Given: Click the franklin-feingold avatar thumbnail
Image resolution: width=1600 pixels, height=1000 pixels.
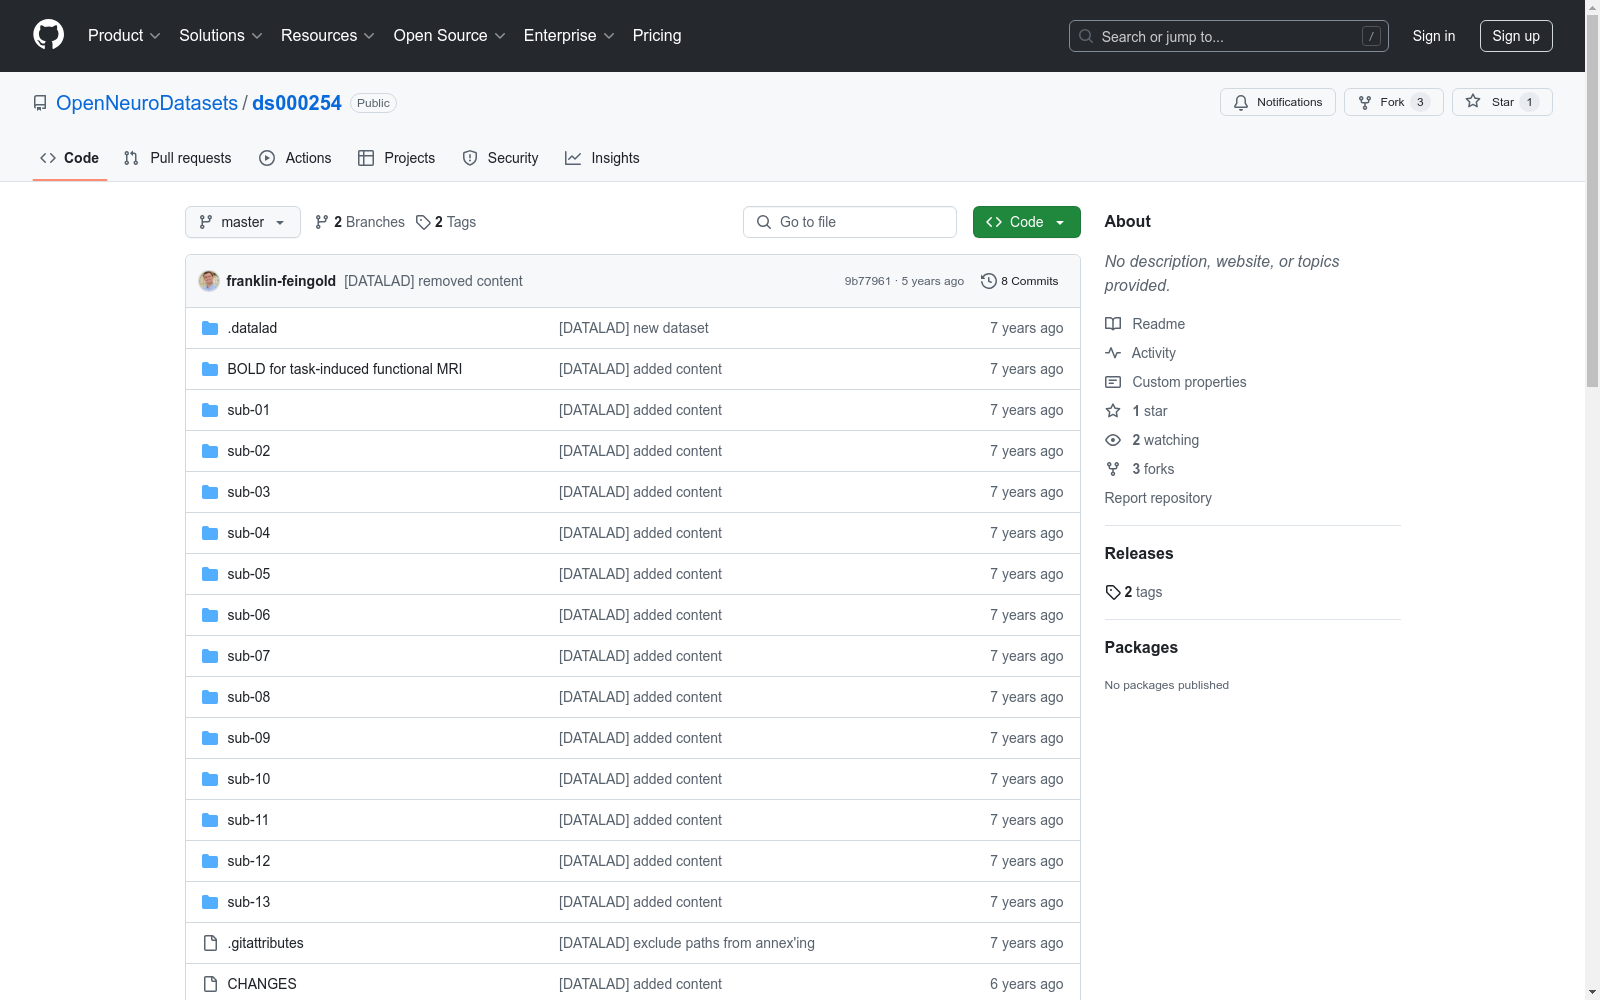Looking at the screenshot, I should click(209, 281).
